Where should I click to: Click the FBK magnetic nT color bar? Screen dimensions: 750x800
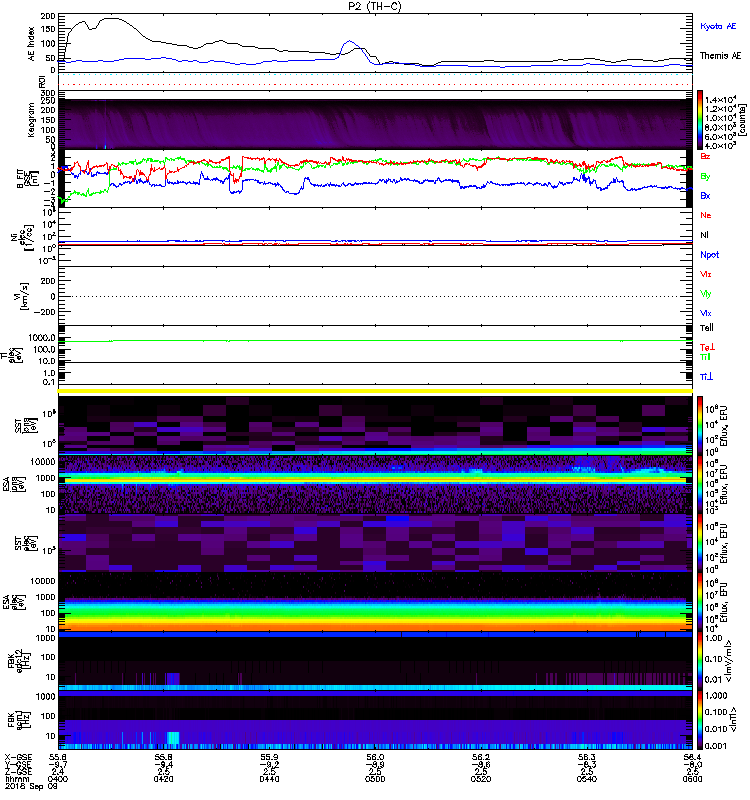(700, 720)
